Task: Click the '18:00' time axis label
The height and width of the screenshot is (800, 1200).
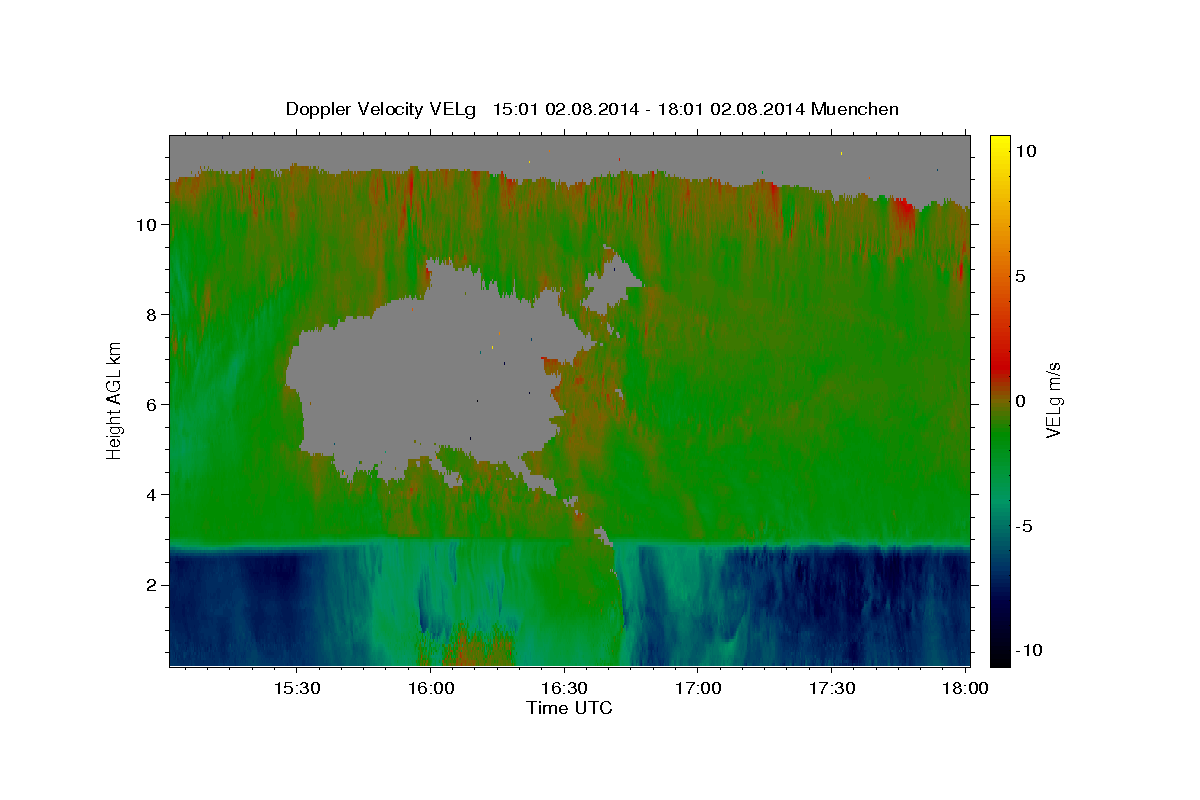Action: pos(964,689)
